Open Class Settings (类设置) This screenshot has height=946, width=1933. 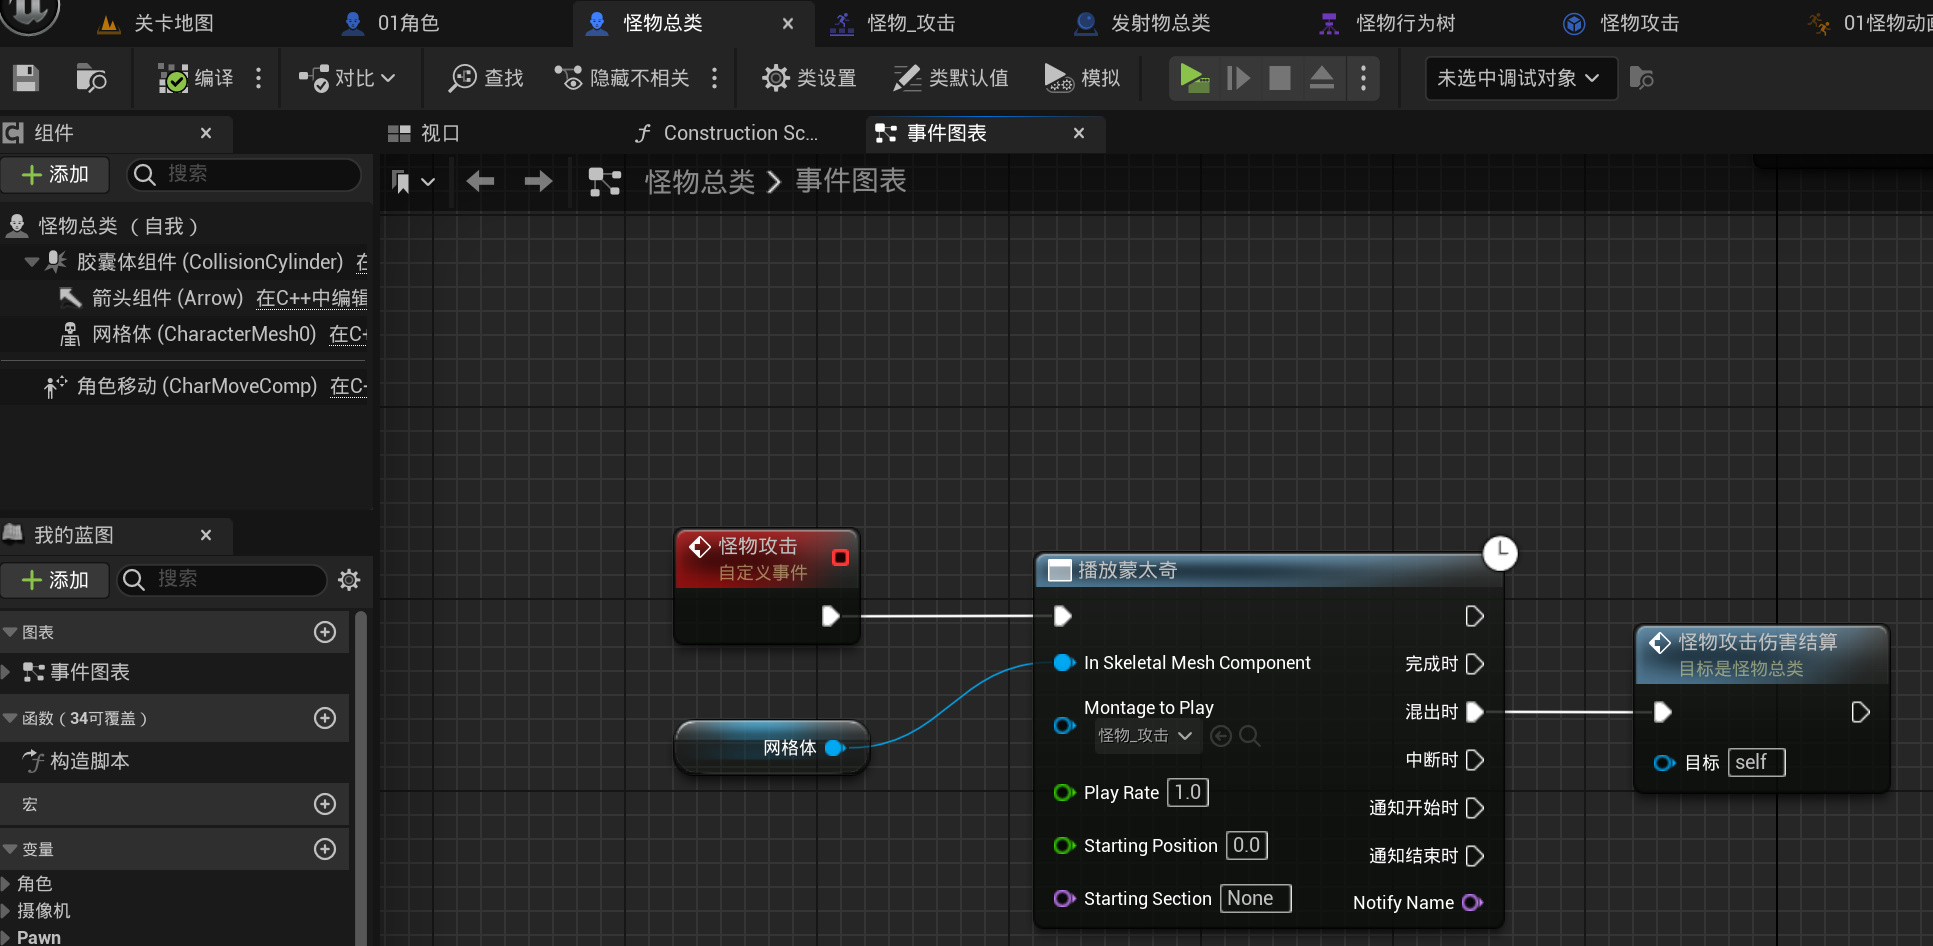tap(809, 78)
